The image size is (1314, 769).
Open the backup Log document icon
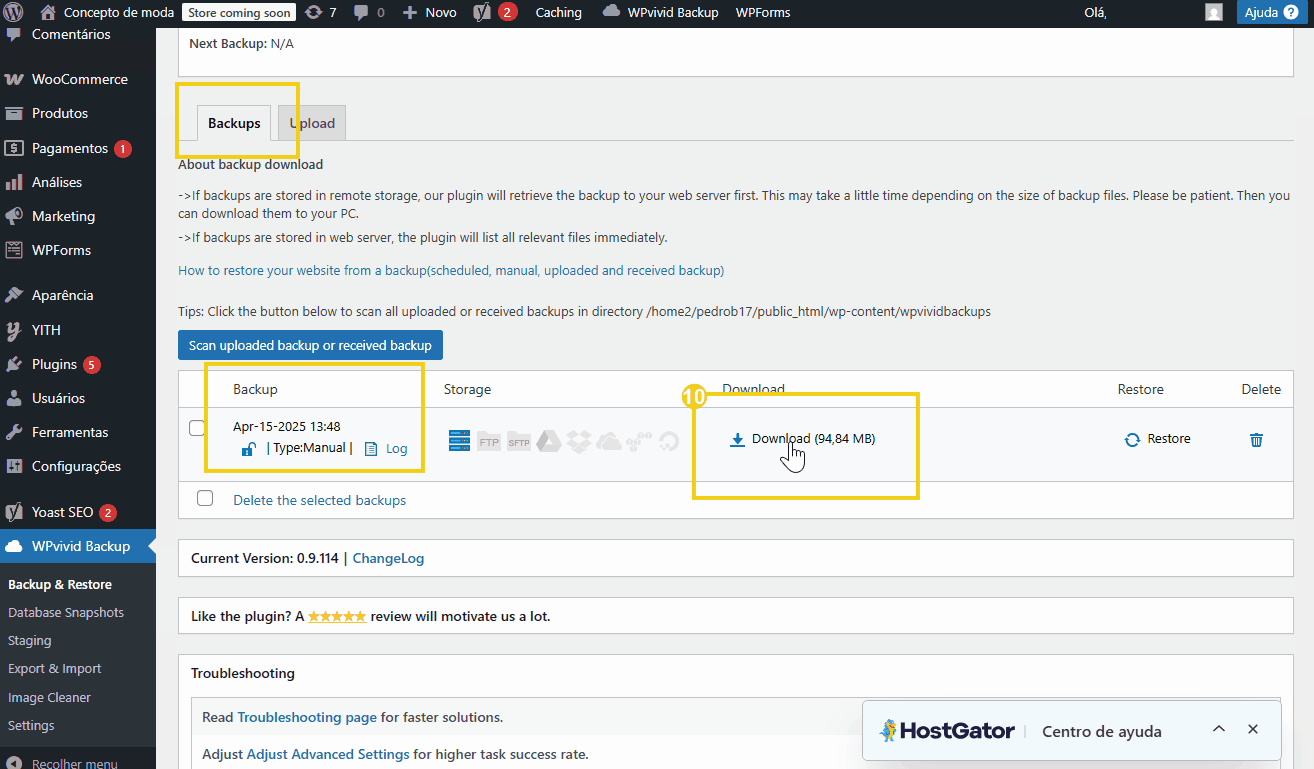371,449
